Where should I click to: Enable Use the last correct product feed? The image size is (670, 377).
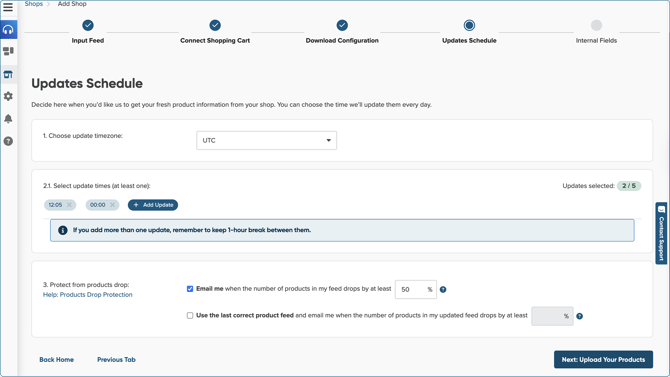(190, 315)
